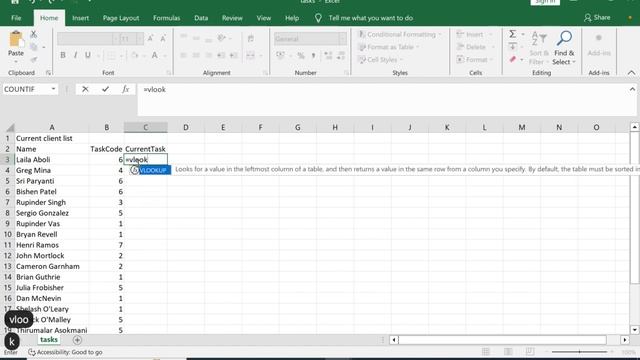
Task: Click the AutoSum sigma icon
Action: (x=513, y=34)
